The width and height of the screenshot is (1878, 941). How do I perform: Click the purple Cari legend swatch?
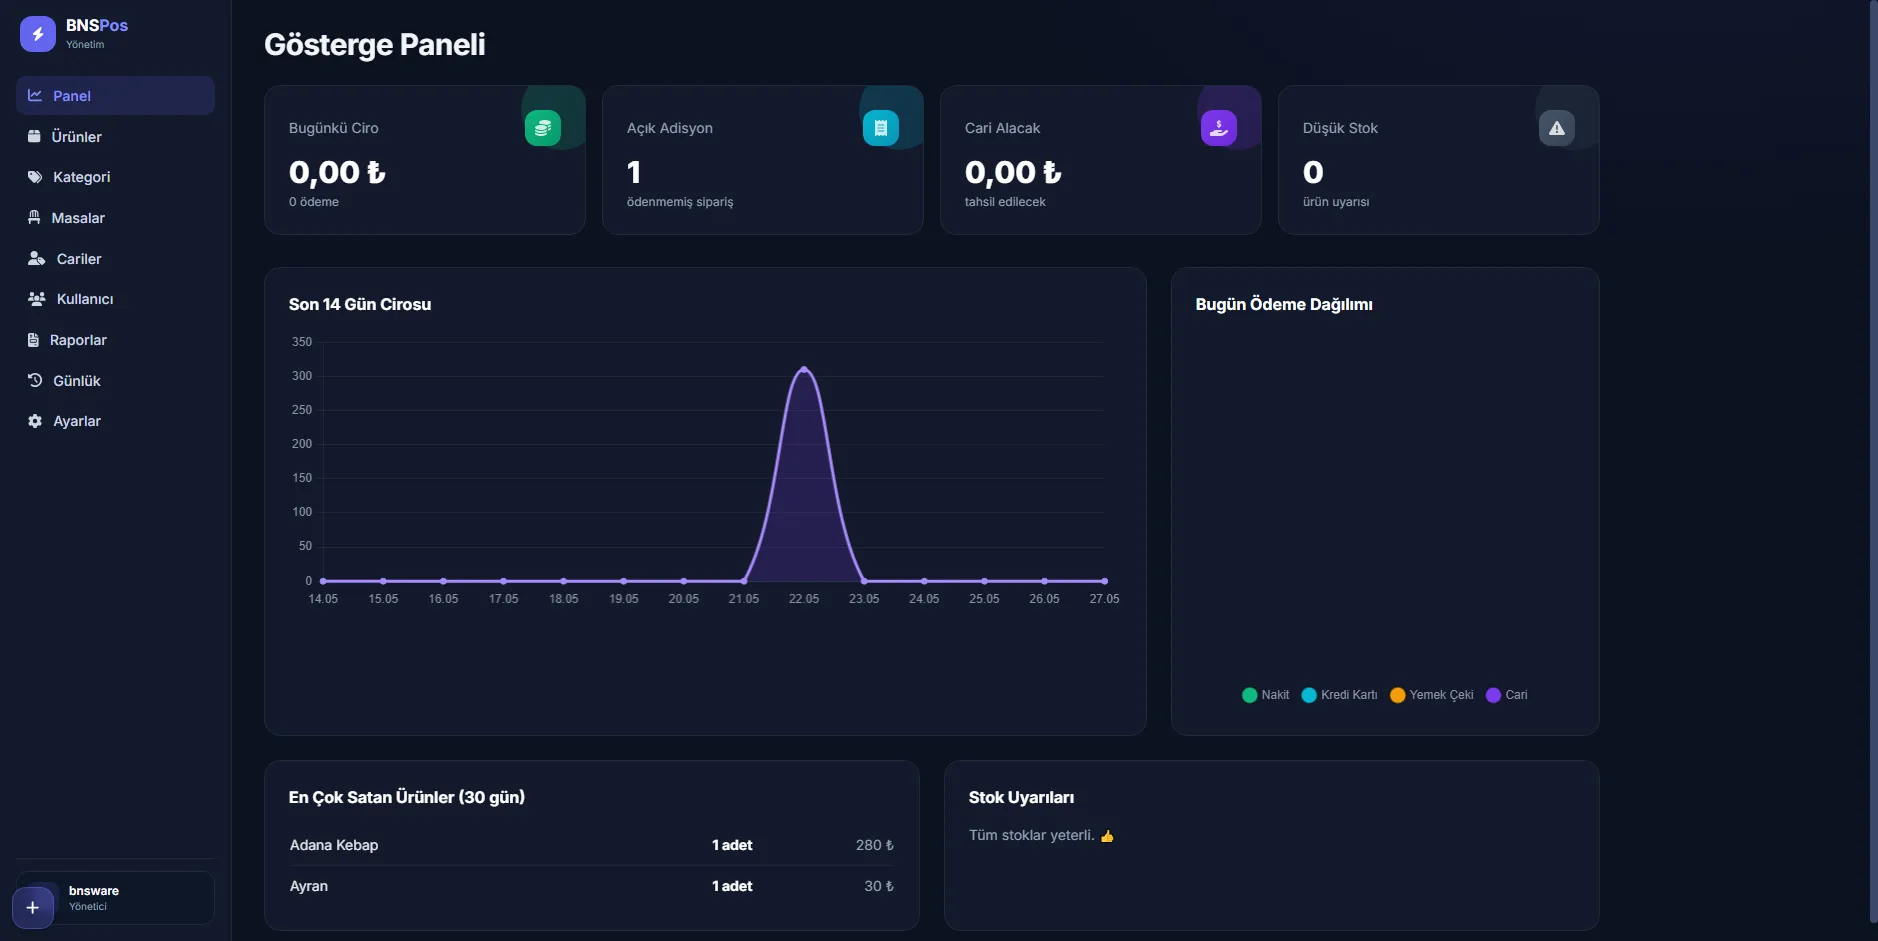pos(1493,695)
